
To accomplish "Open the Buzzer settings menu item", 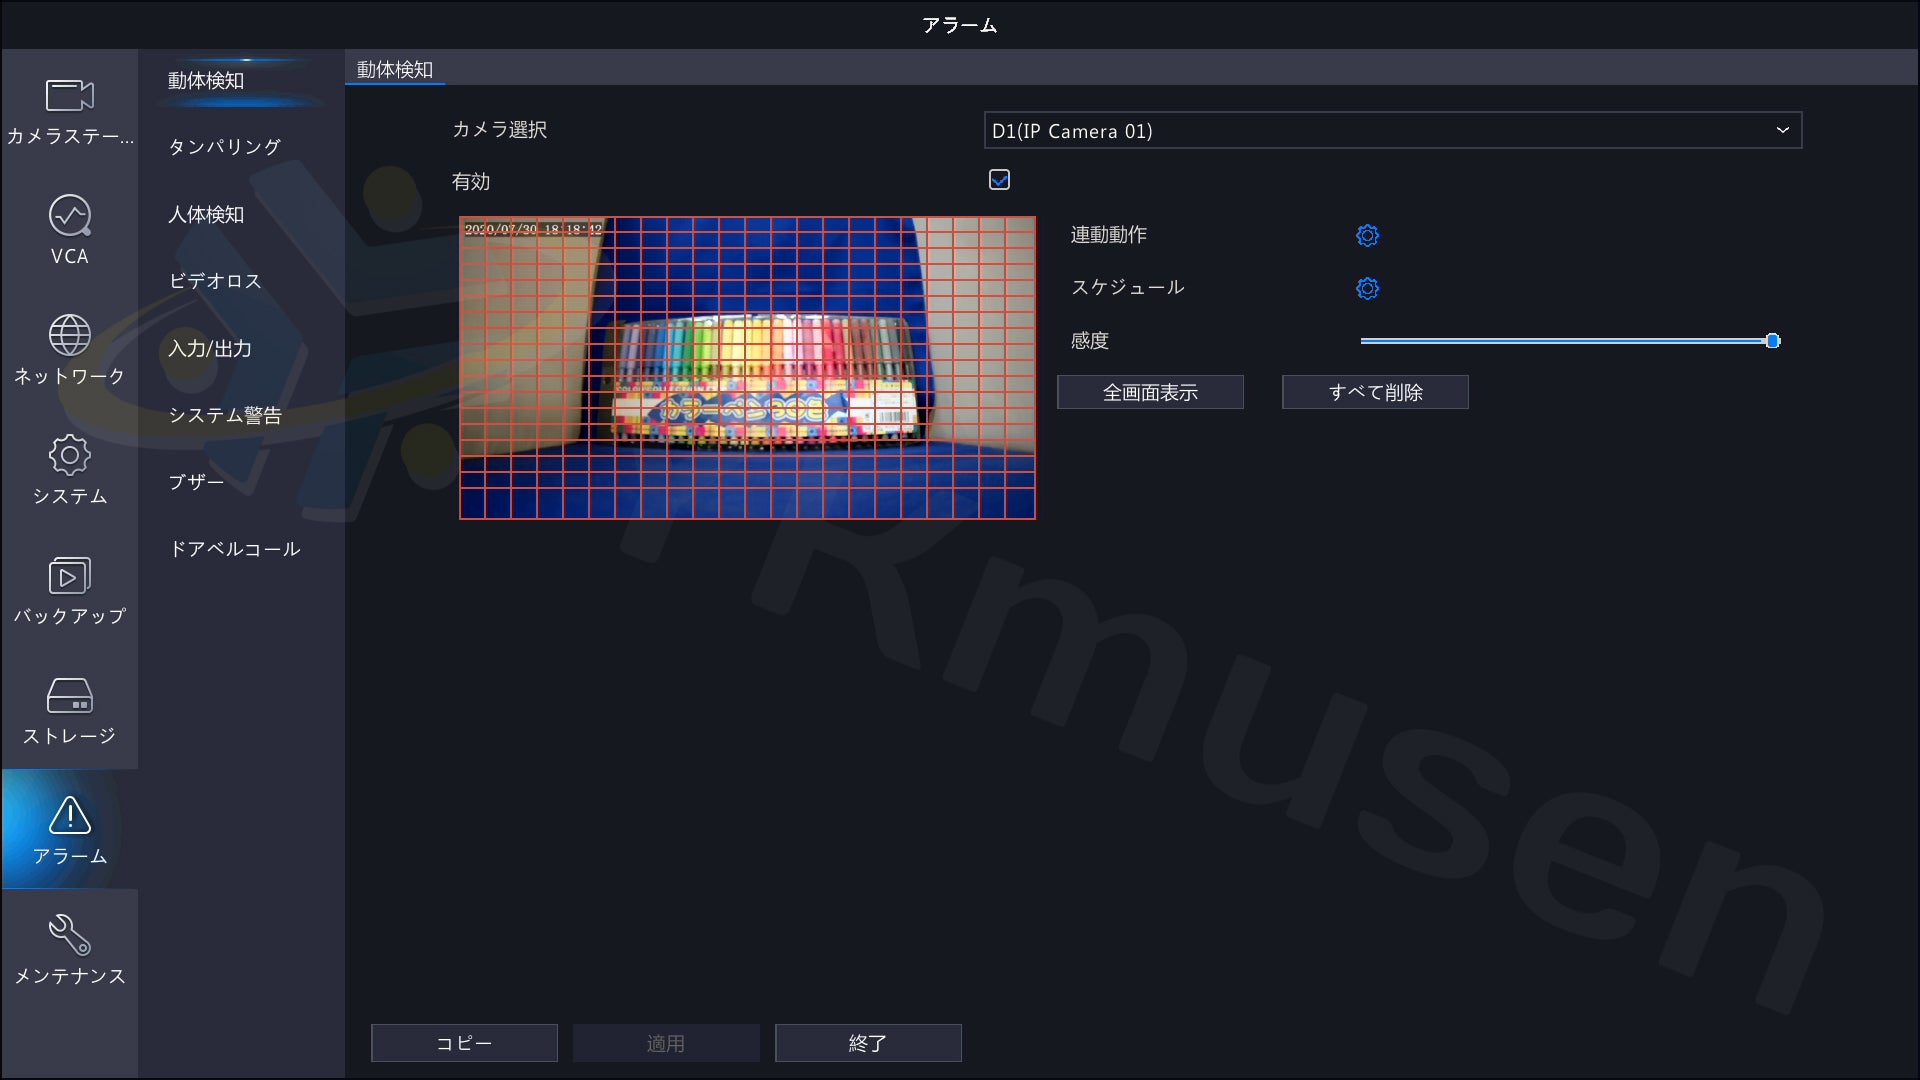I will [196, 482].
